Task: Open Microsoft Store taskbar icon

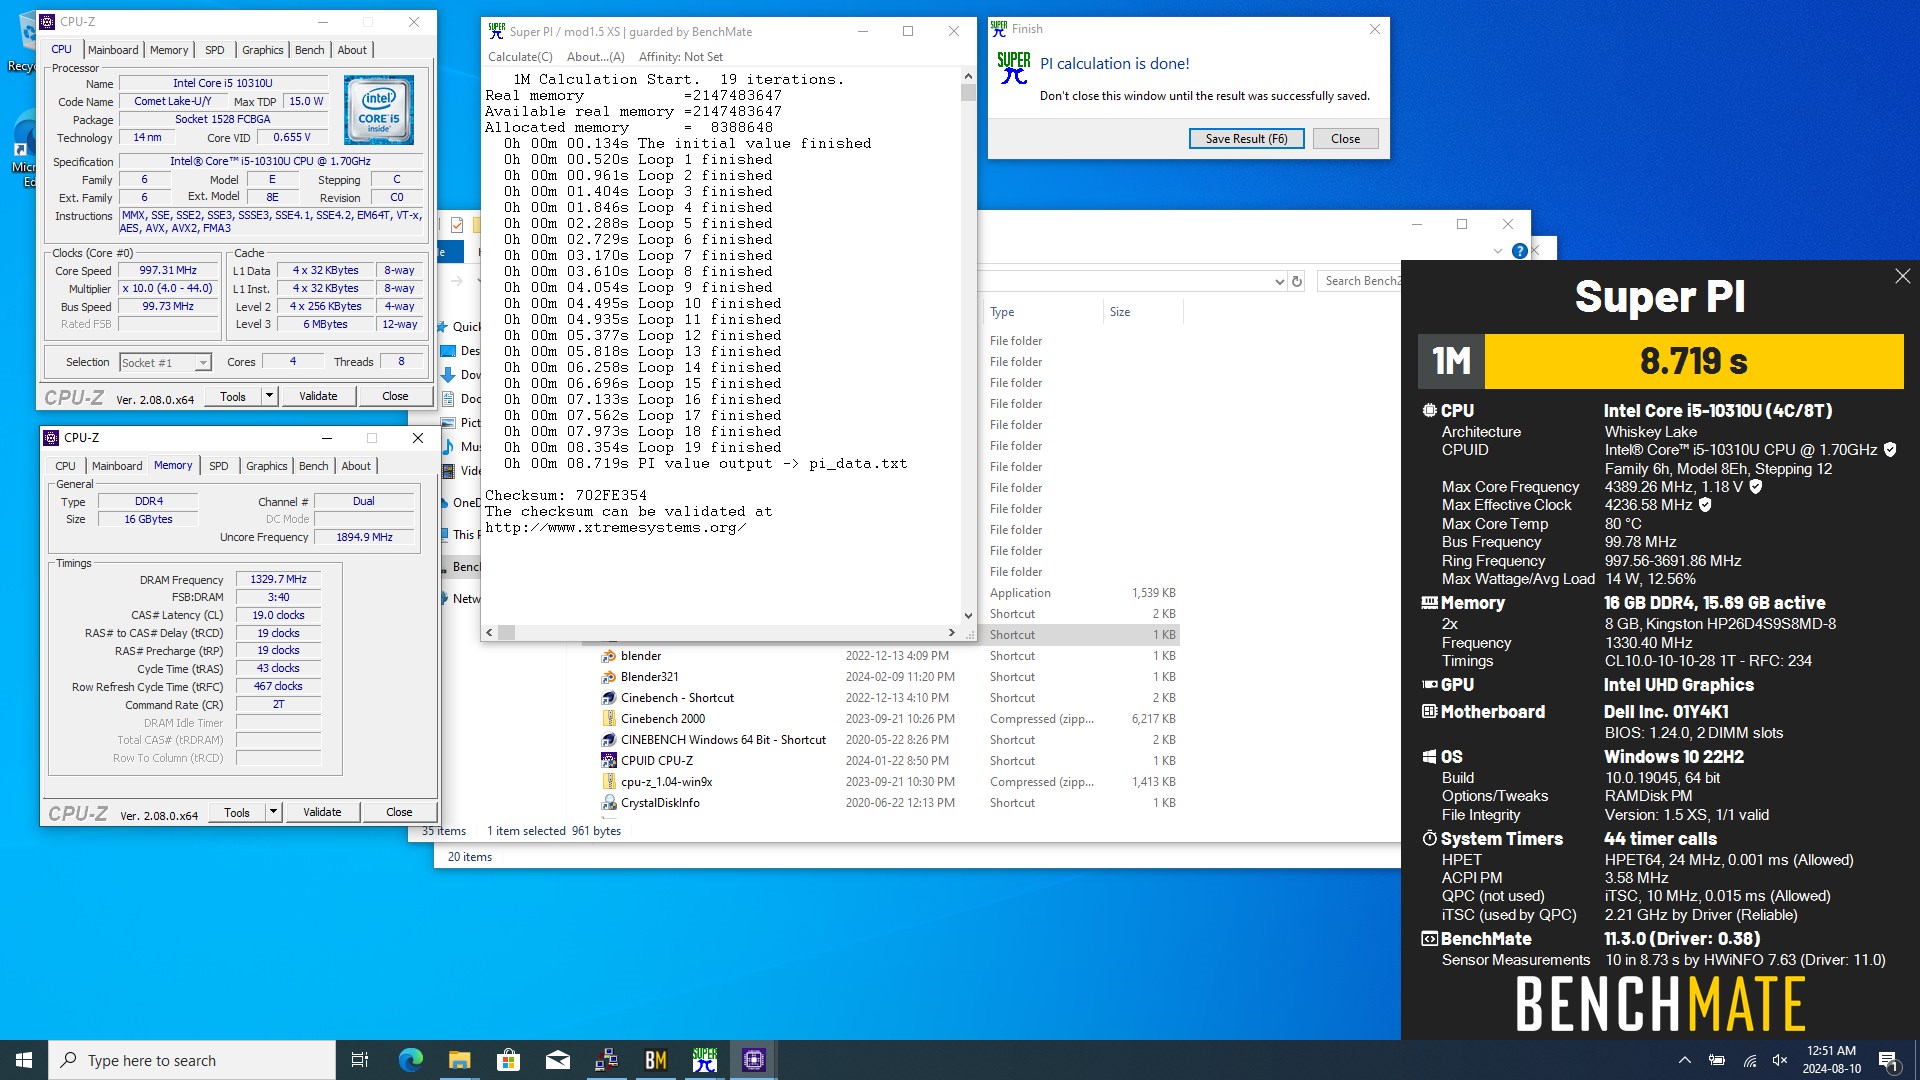Action: coord(508,1060)
